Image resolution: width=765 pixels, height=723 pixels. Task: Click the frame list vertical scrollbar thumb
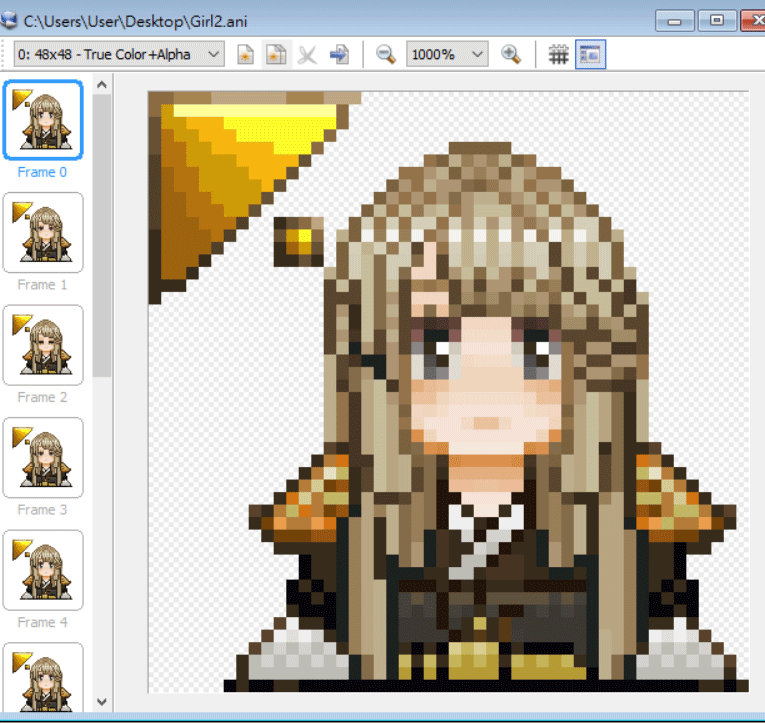(x=101, y=236)
